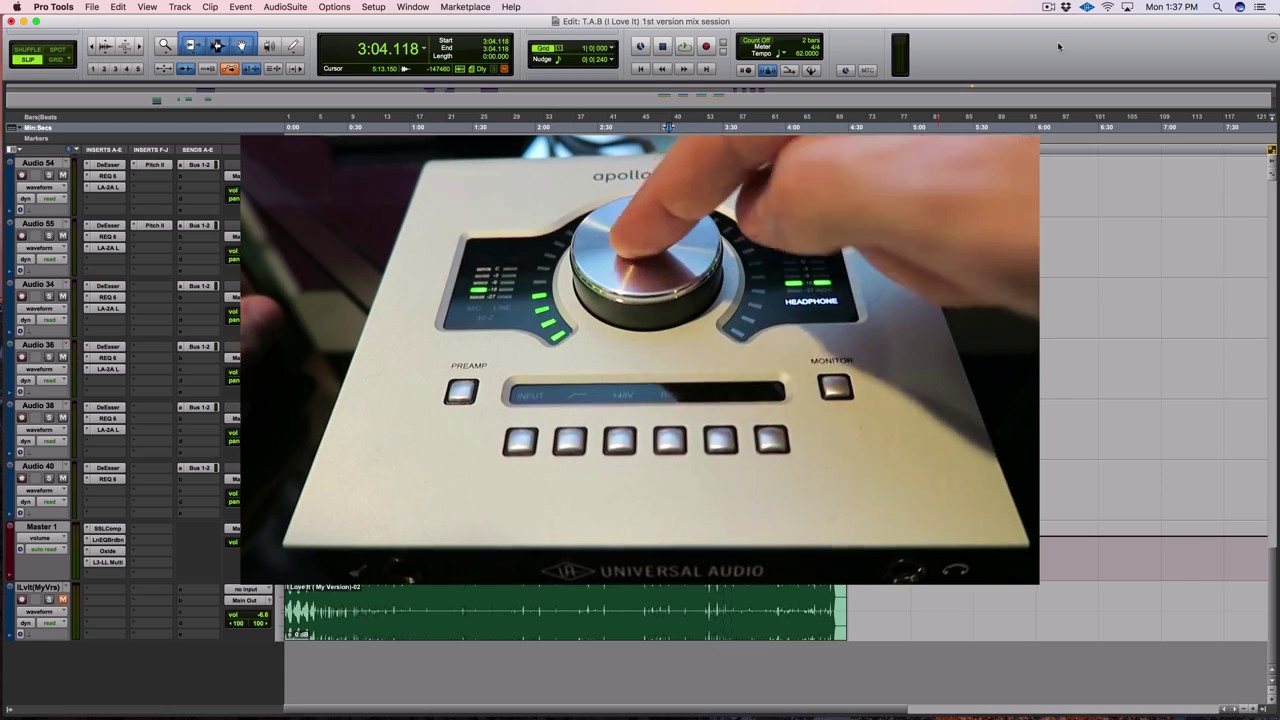1280x720 pixels.
Task: Click the Rewind transport button
Action: pyautogui.click(x=662, y=69)
